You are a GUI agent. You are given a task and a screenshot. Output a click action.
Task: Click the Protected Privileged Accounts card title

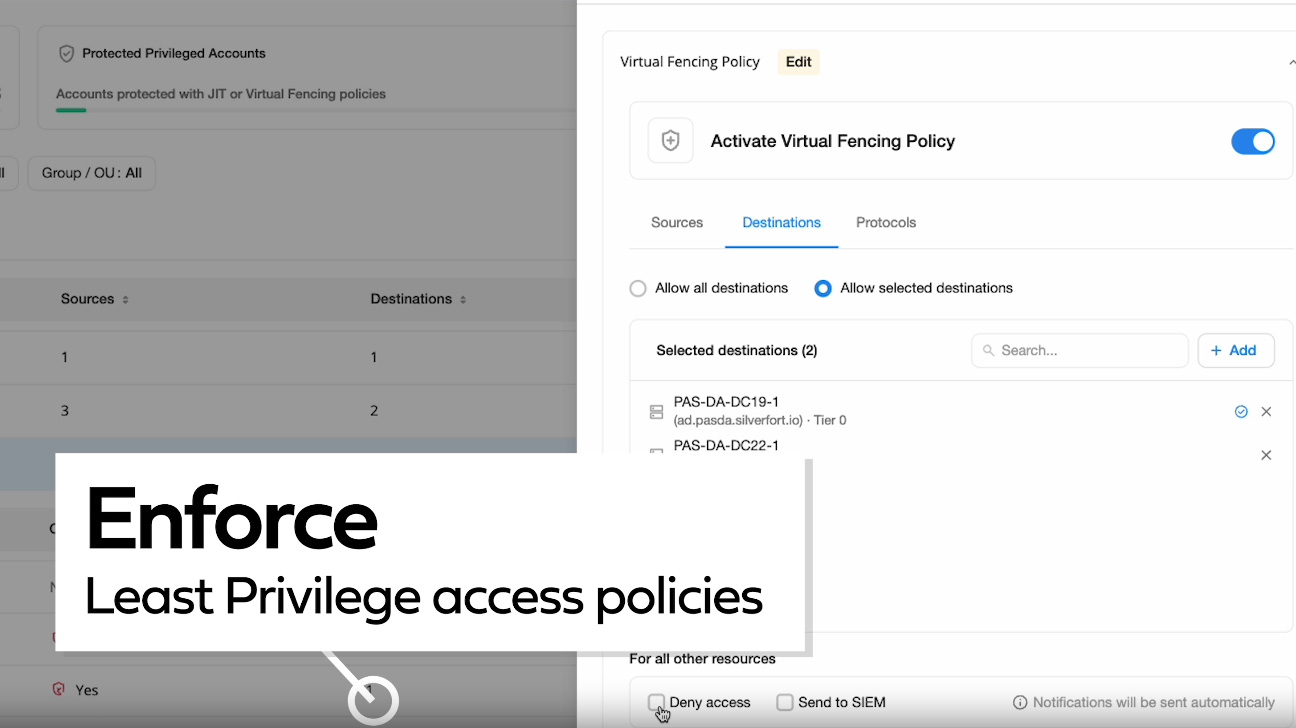(174, 53)
